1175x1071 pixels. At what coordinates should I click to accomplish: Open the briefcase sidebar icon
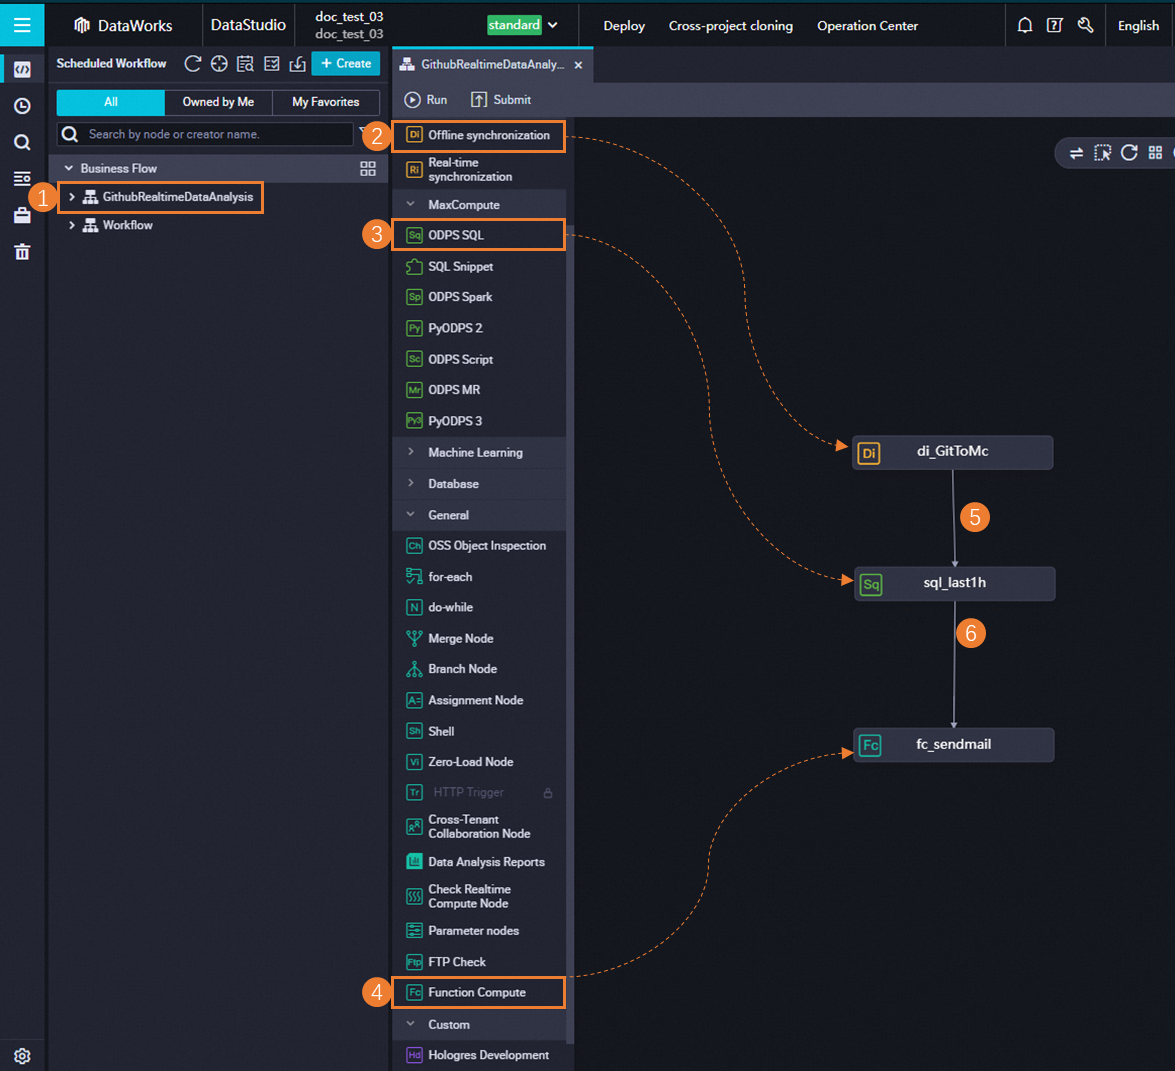pyautogui.click(x=22, y=215)
